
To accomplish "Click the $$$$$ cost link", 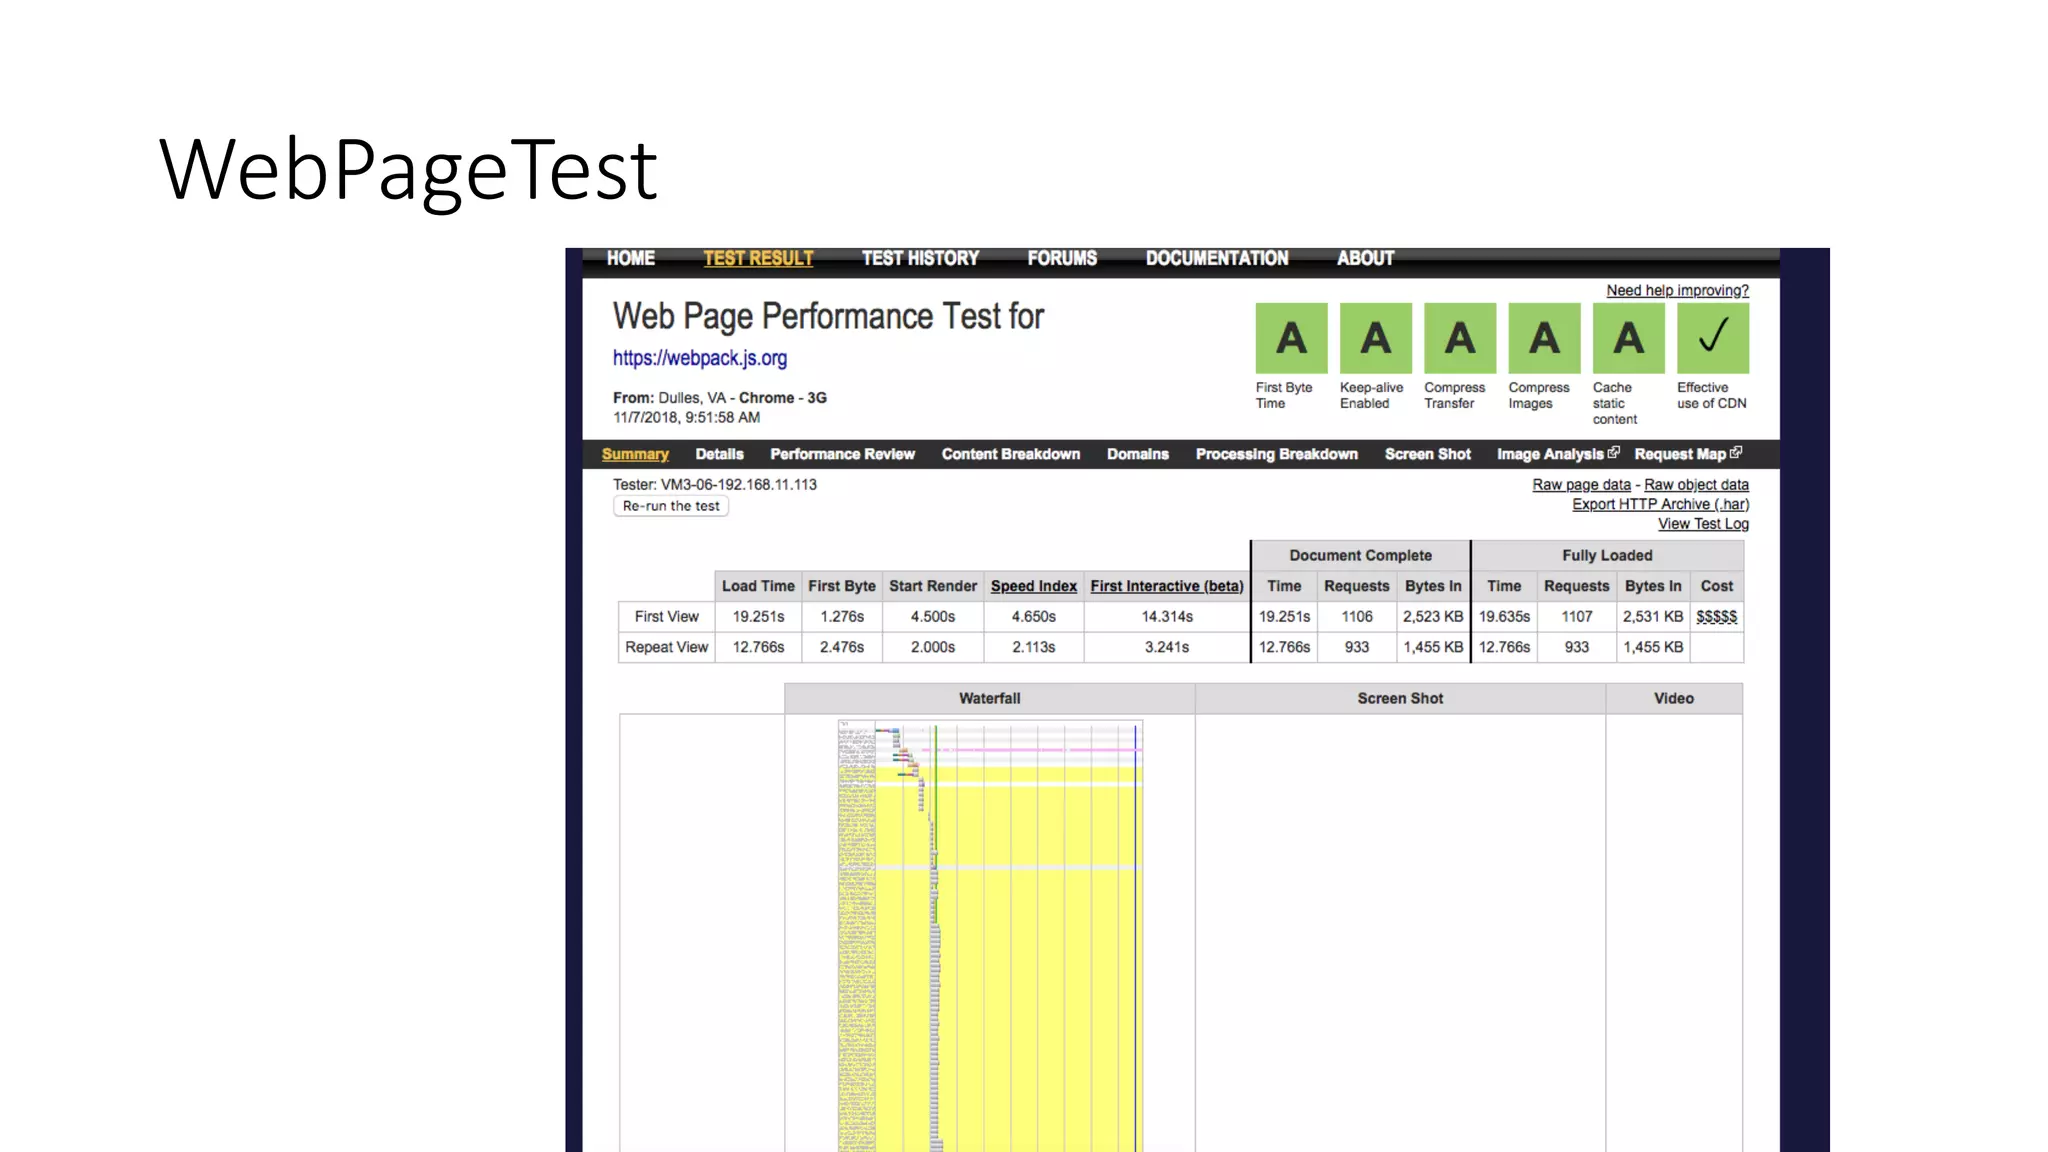I will click(x=1717, y=617).
